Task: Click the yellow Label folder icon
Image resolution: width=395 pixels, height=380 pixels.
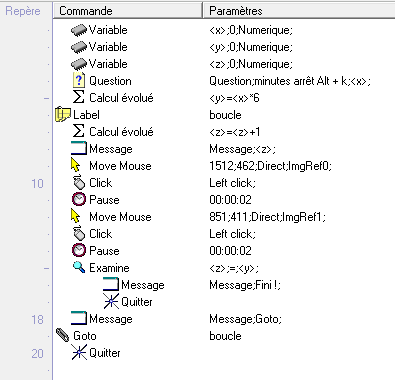Action: 63,115
